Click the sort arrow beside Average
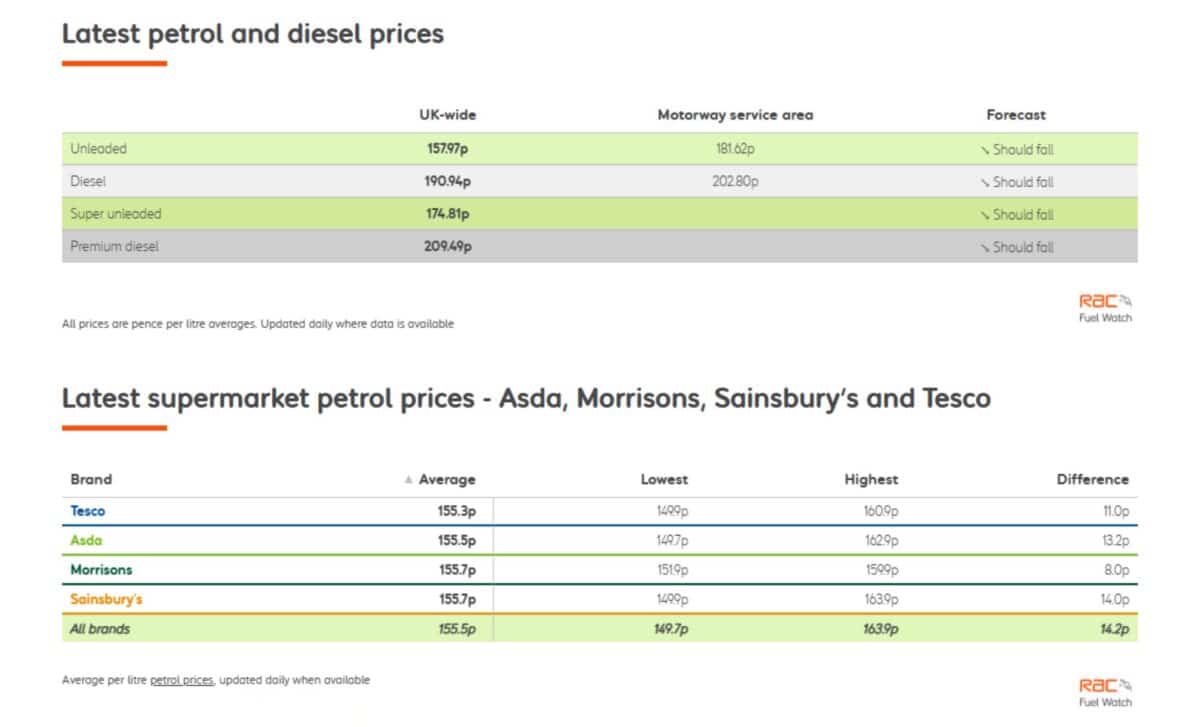The image size is (1200, 727). coord(408,480)
